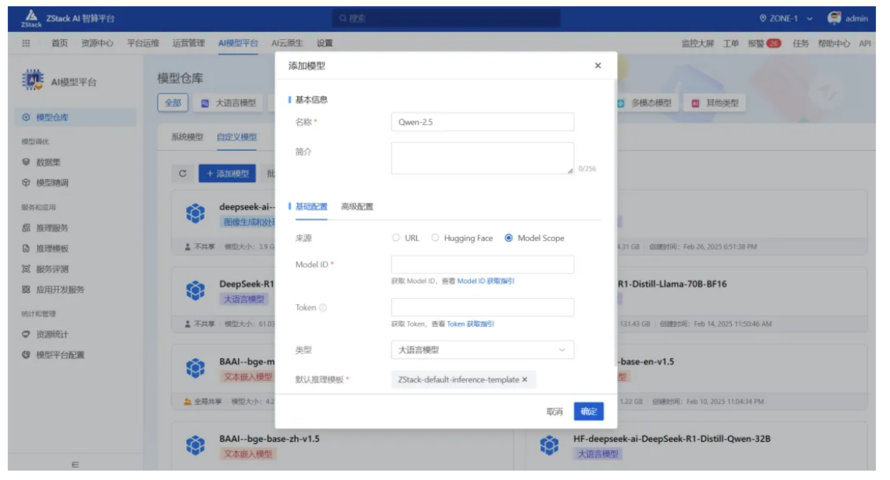Open the ZONE-1 zone selector dropdown
Viewport: 890px width, 480px height.
pos(786,18)
